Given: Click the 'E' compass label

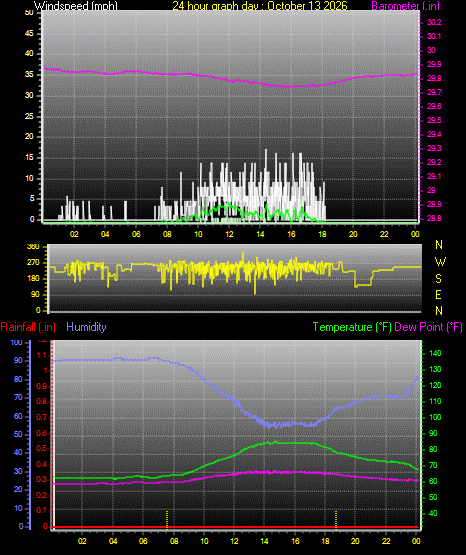Looking at the screenshot, I should point(438,294).
